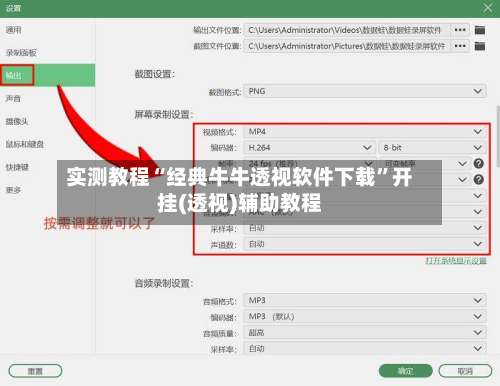Open the 8 bit depth dropdown
This screenshot has width=500, height=386.
pos(433,147)
